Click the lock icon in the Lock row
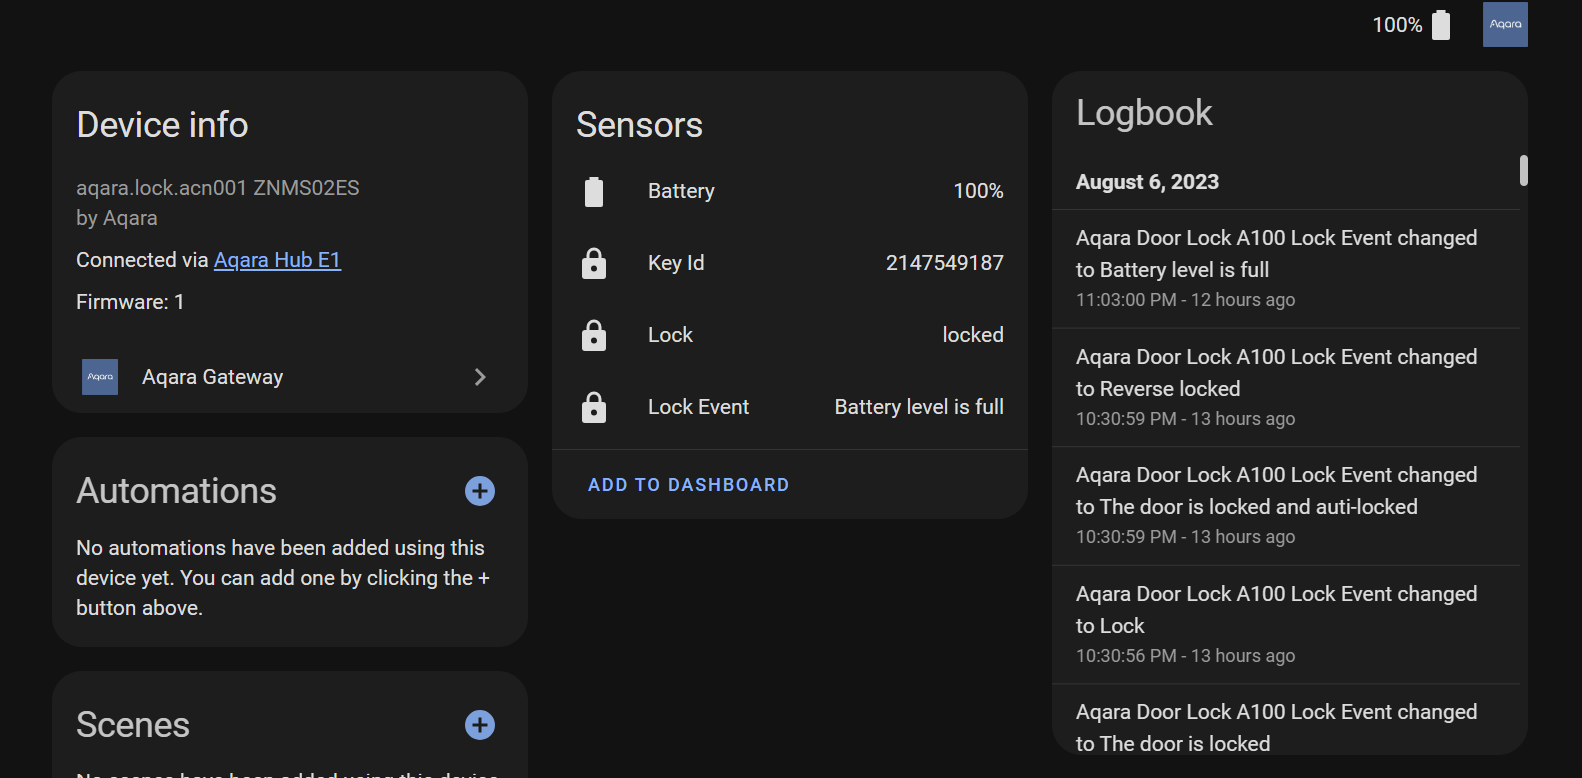Screen dimensions: 1582x778 coord(594,335)
